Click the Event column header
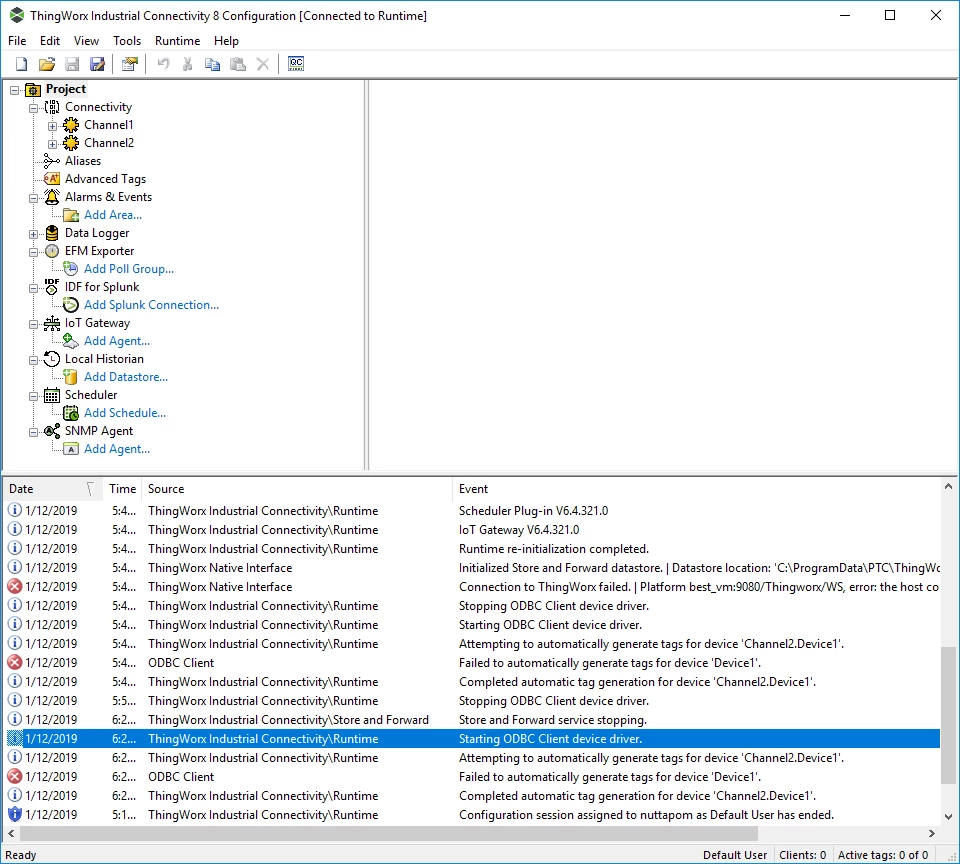This screenshot has height=864, width=960. pos(696,489)
